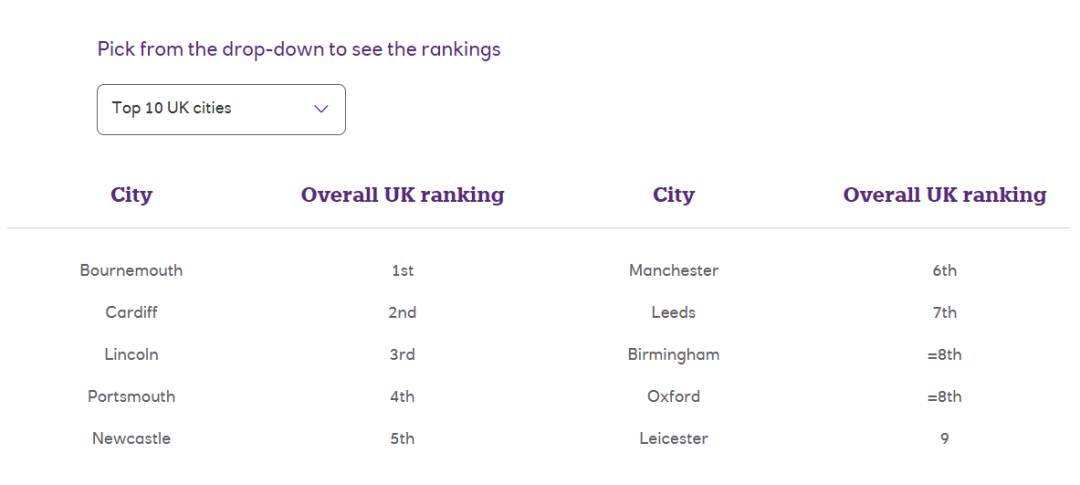Screen dimensions: 1080x485
Task: Click the ranking value 9 for Leicester
Action: click(945, 438)
